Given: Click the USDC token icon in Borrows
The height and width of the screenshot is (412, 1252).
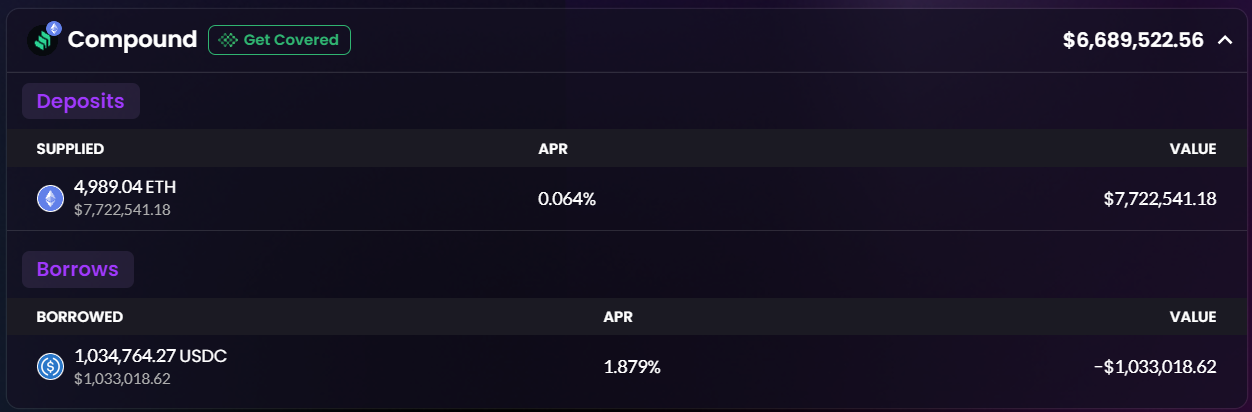Looking at the screenshot, I should point(50,367).
